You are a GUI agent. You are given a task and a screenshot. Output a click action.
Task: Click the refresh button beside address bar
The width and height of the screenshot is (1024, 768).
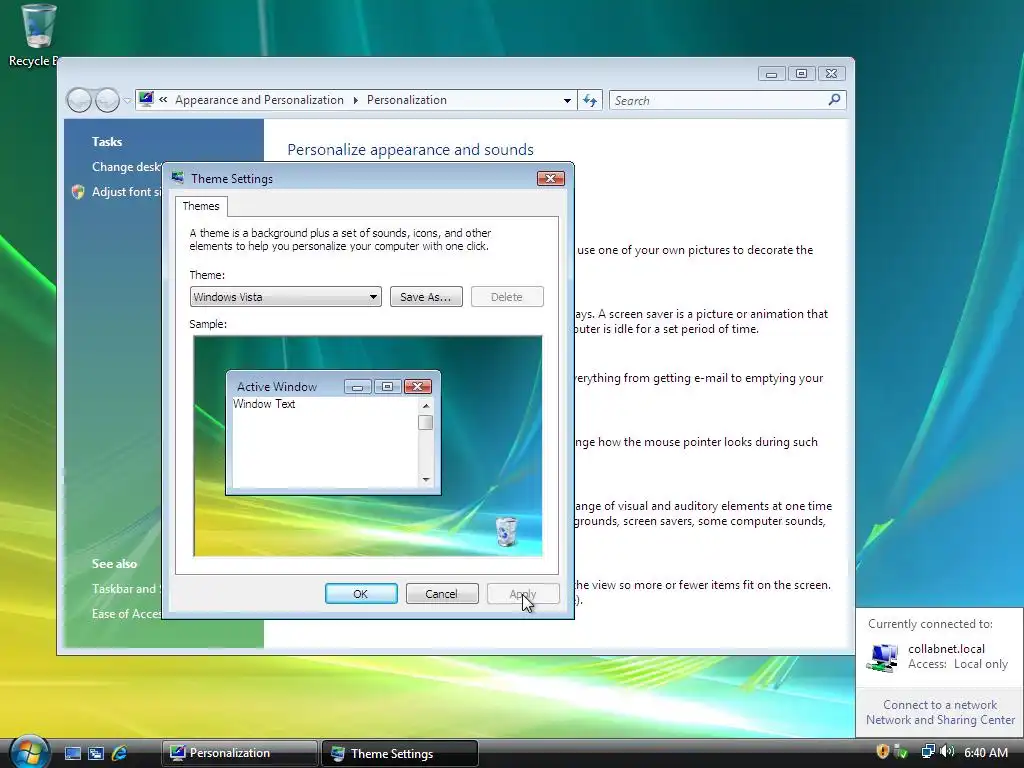tap(590, 101)
